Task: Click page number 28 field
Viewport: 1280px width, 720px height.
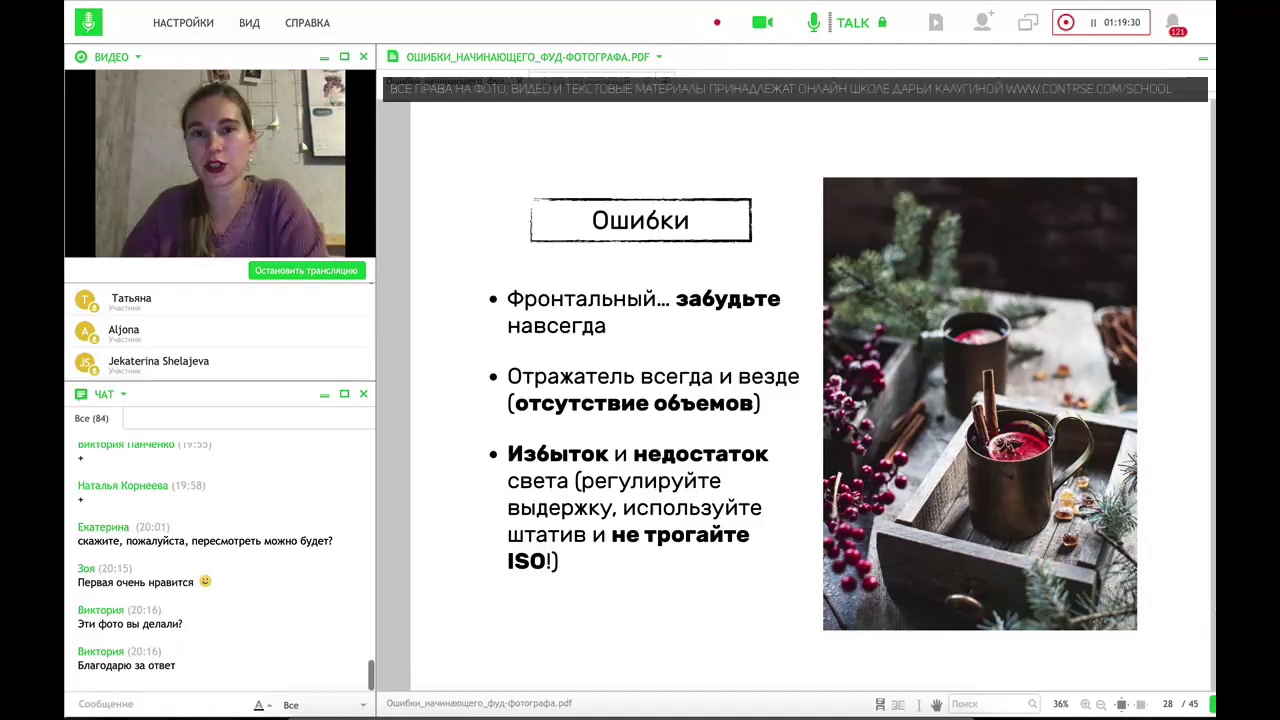Action: [1167, 704]
